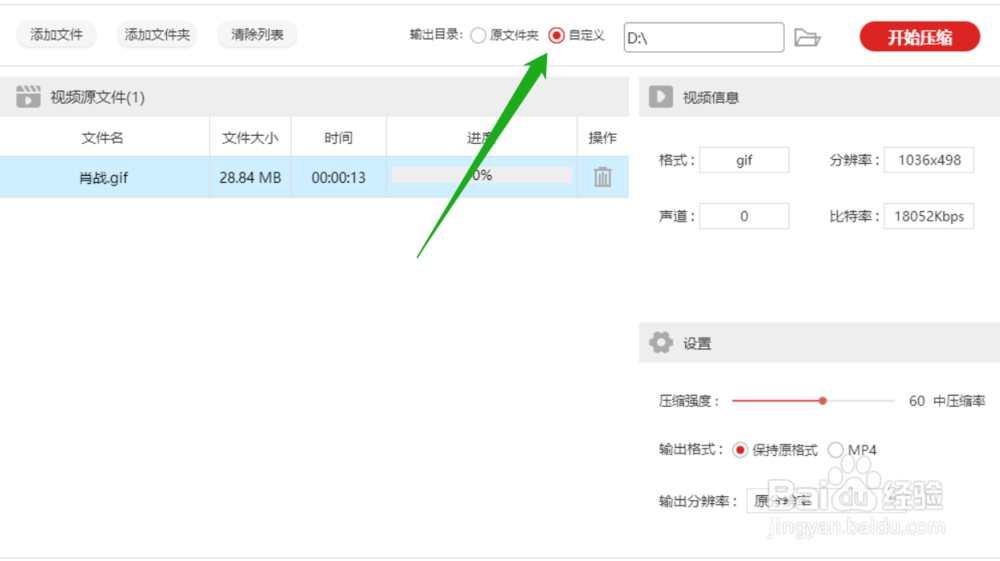Select the 肖战.gif file name cell
Image resolution: width=1000 pixels, height=561 pixels.
tap(104, 177)
